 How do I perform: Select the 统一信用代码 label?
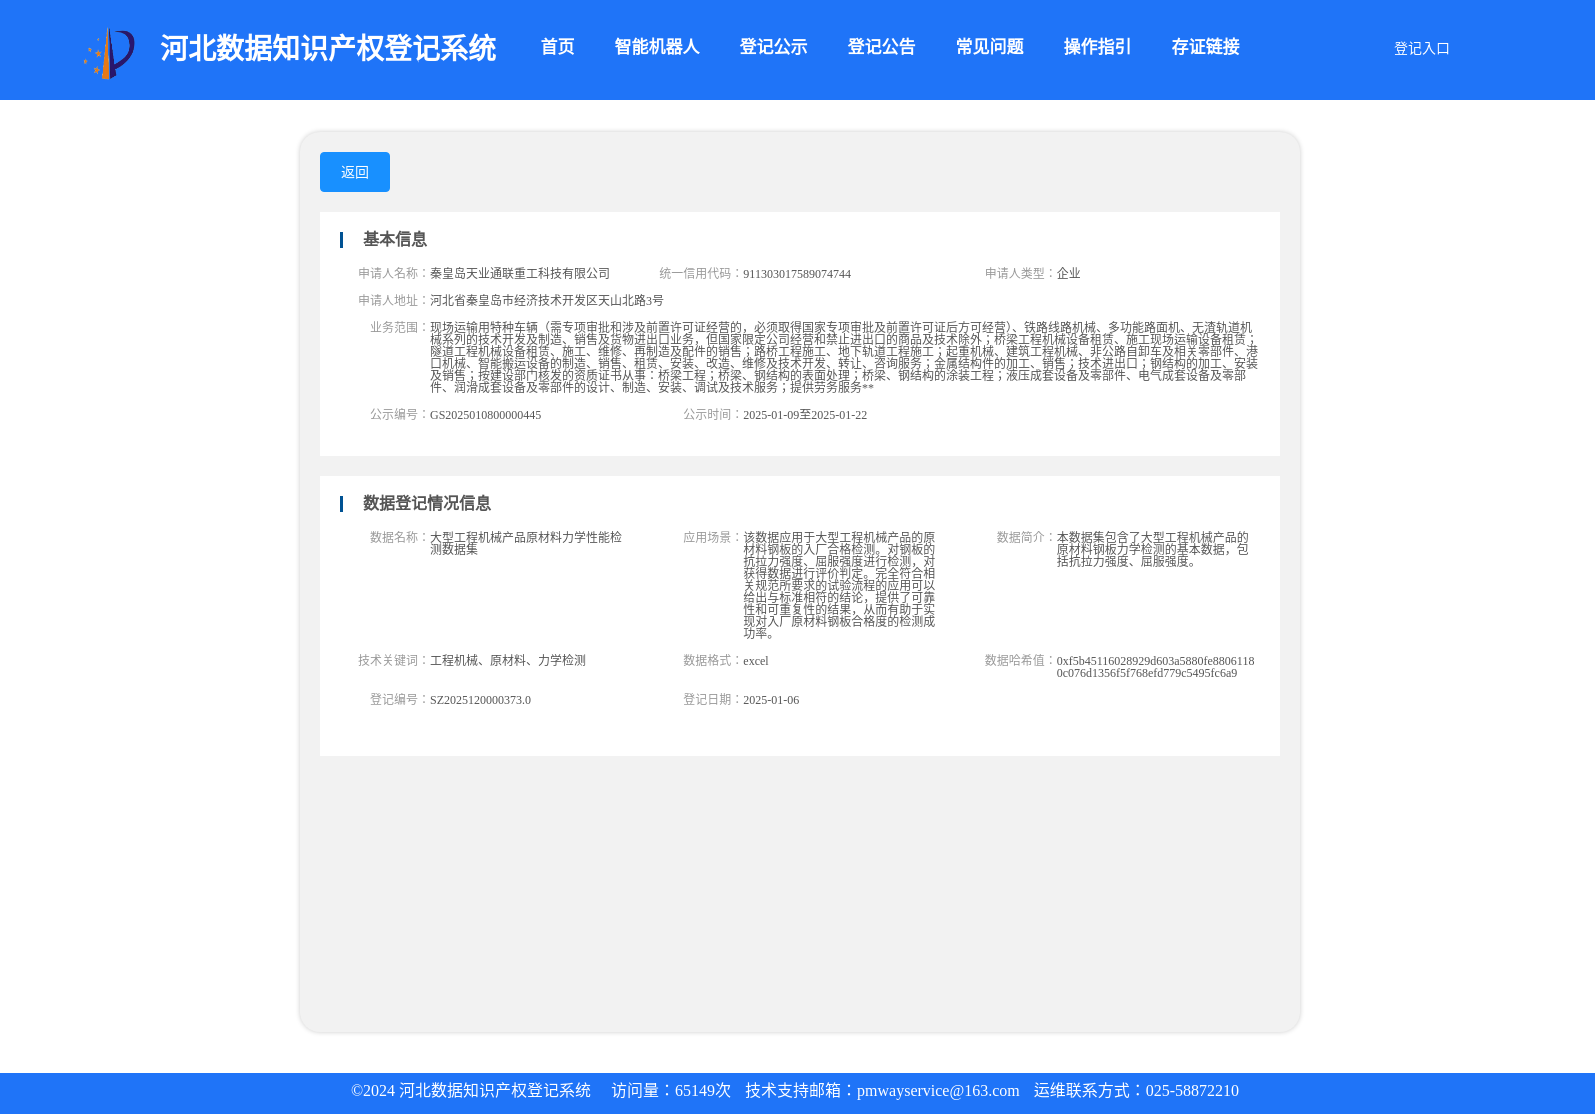(x=701, y=273)
